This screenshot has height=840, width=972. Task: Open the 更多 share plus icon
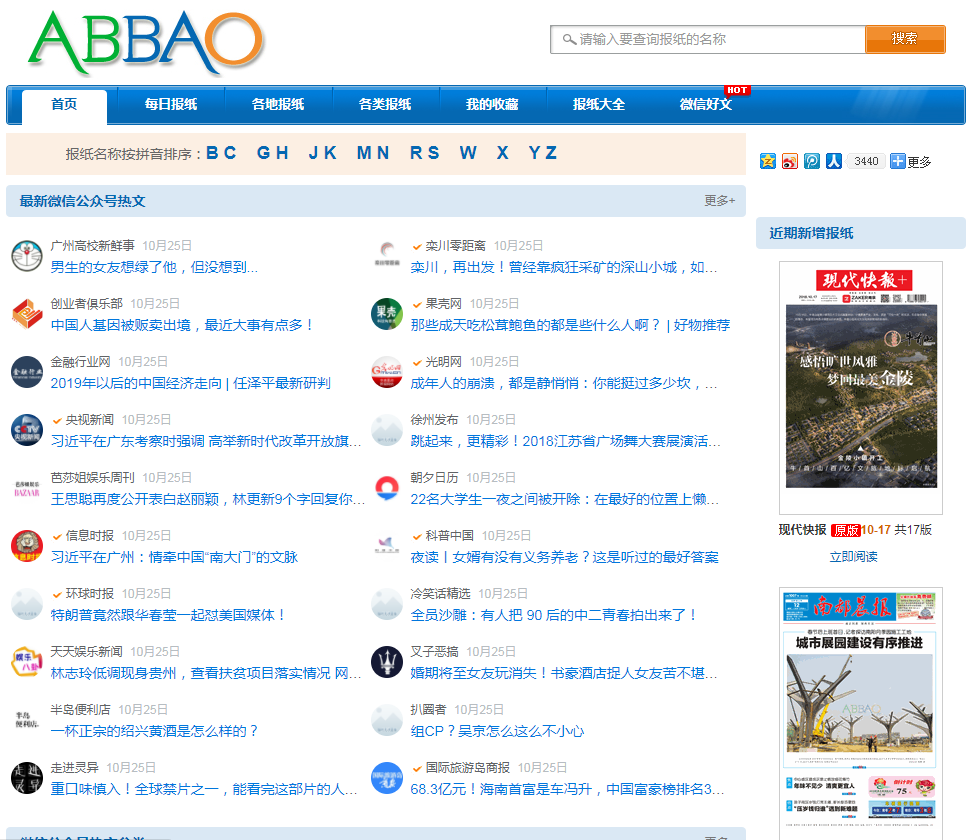click(x=897, y=162)
